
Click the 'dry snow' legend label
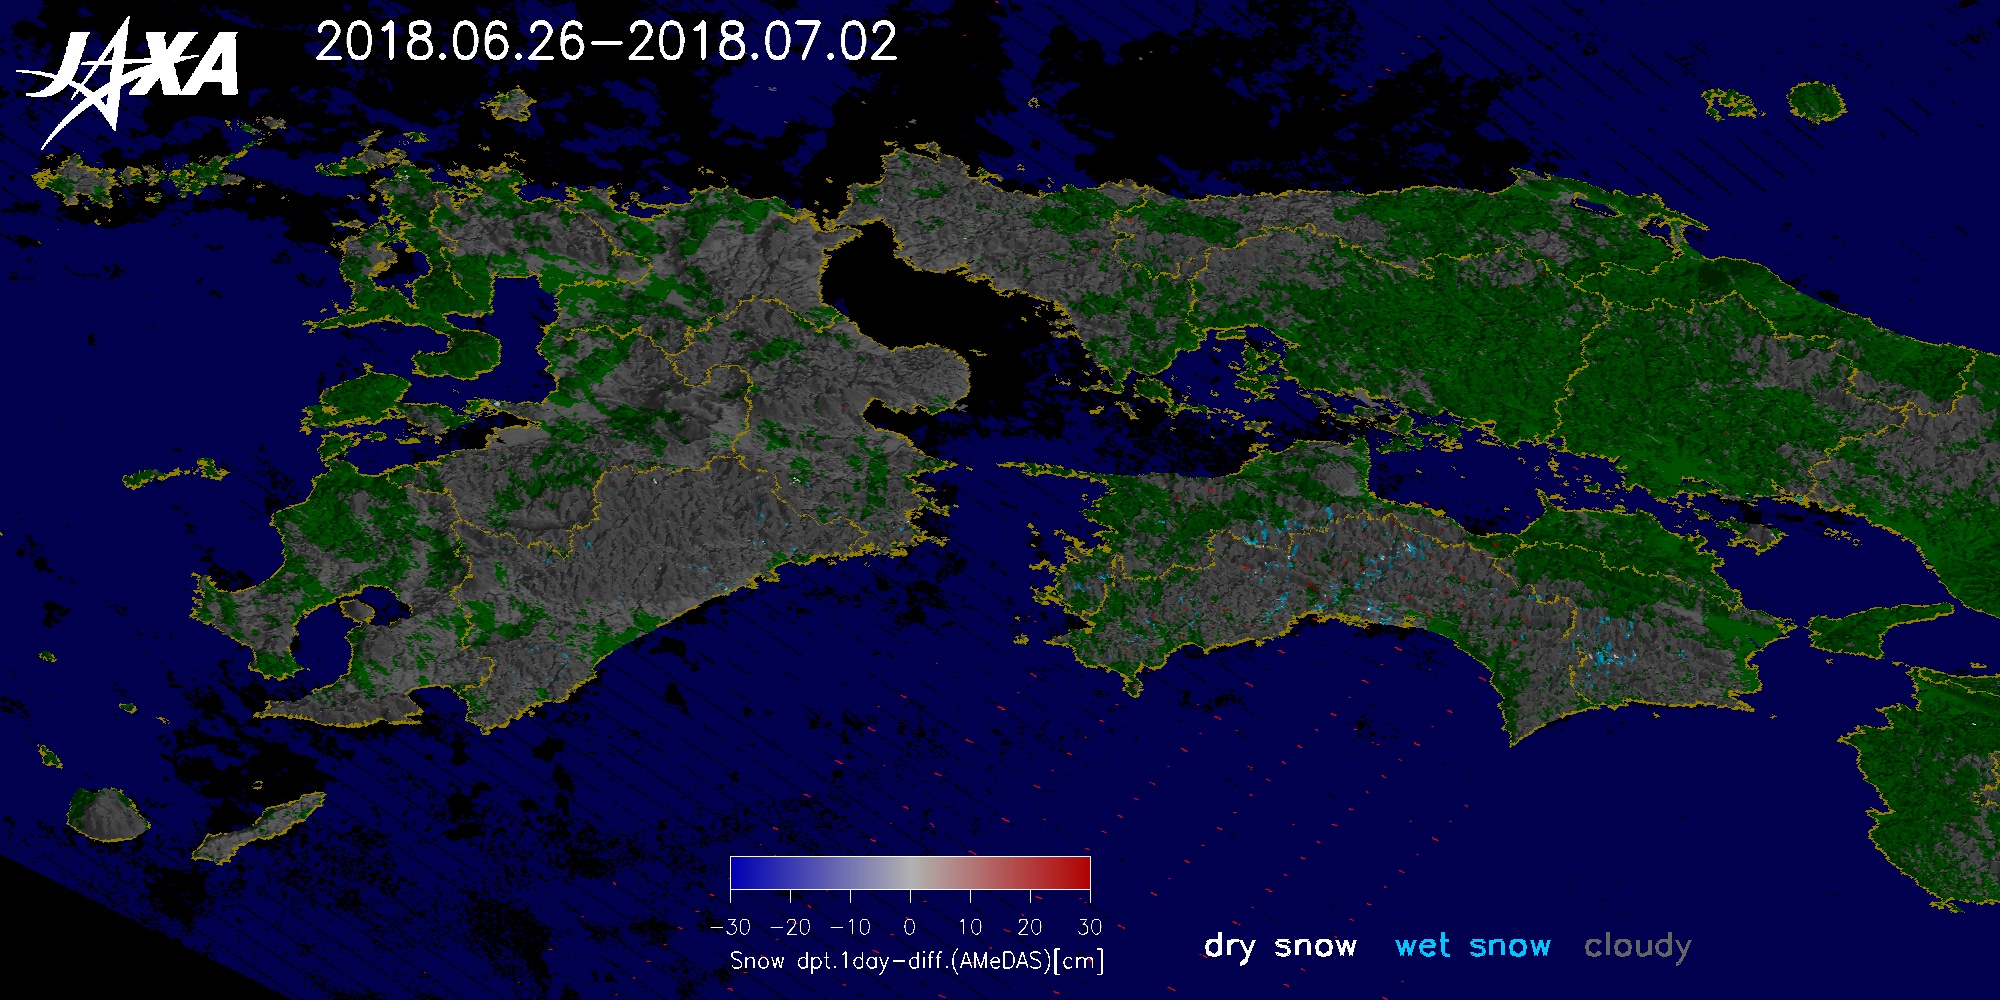[1281, 946]
